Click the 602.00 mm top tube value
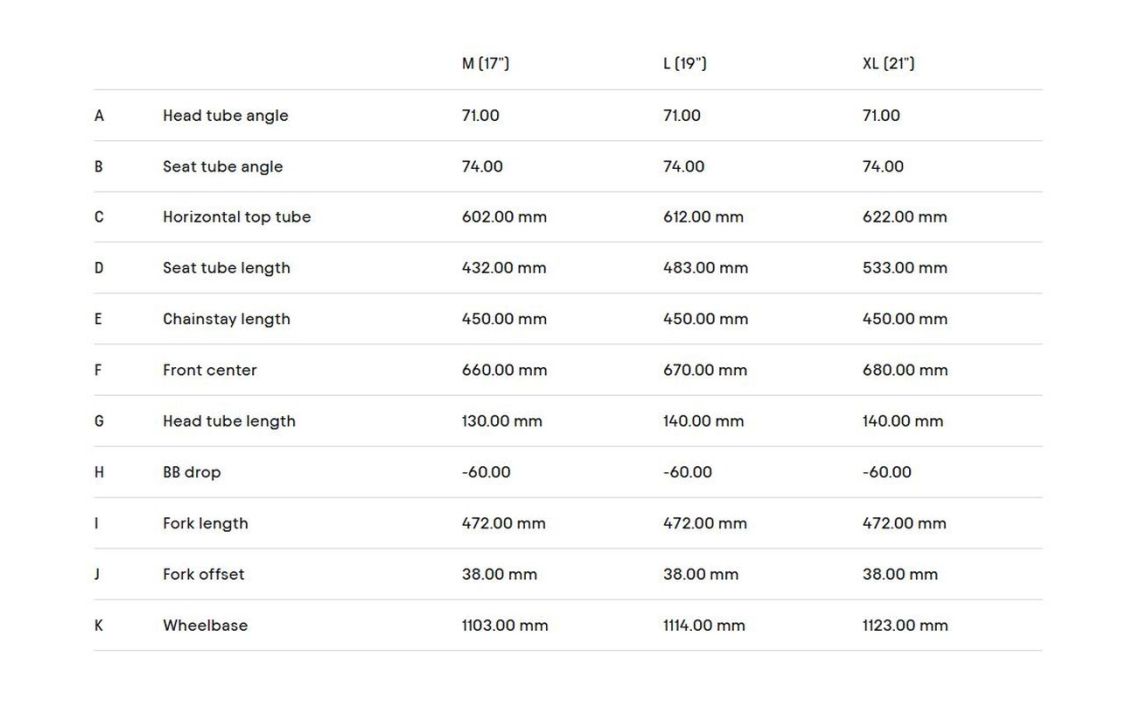This screenshot has width=1134, height=709. click(504, 217)
